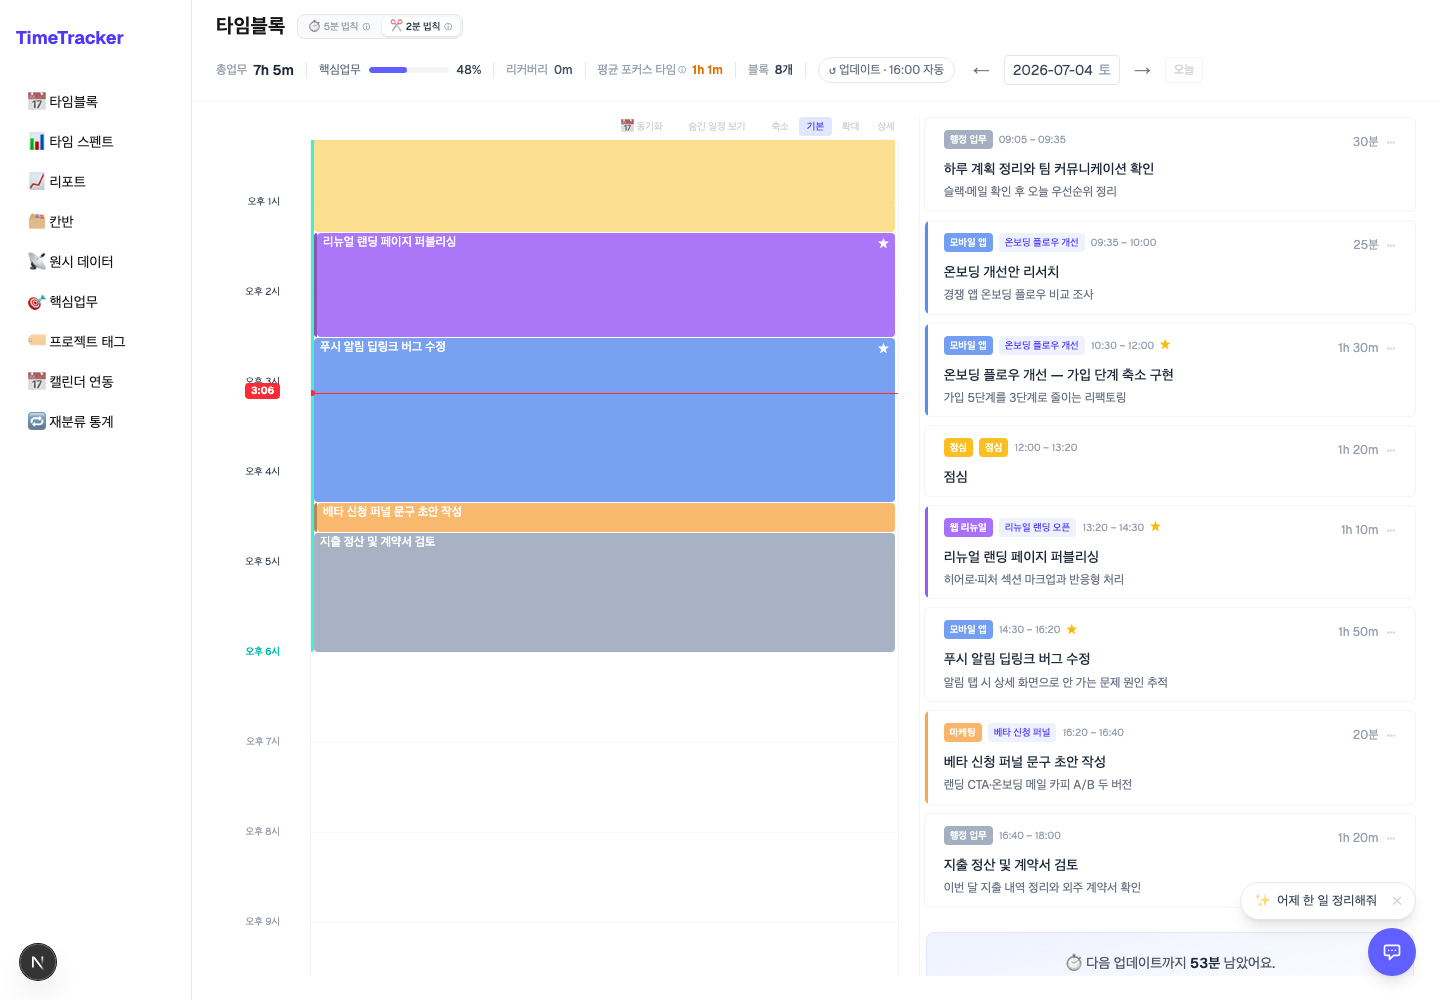
Task: Open the chat assistant bubble button
Action: (x=1392, y=952)
